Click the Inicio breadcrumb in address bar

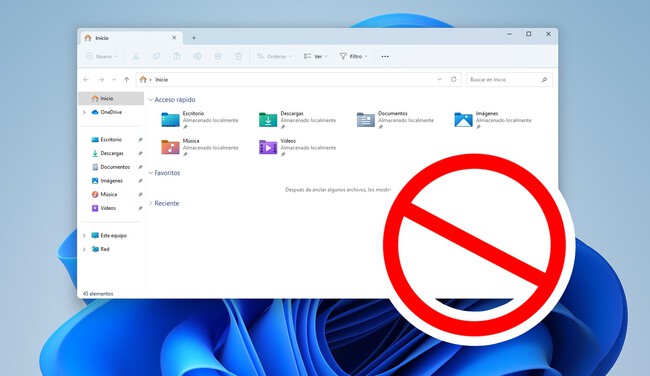coord(162,80)
